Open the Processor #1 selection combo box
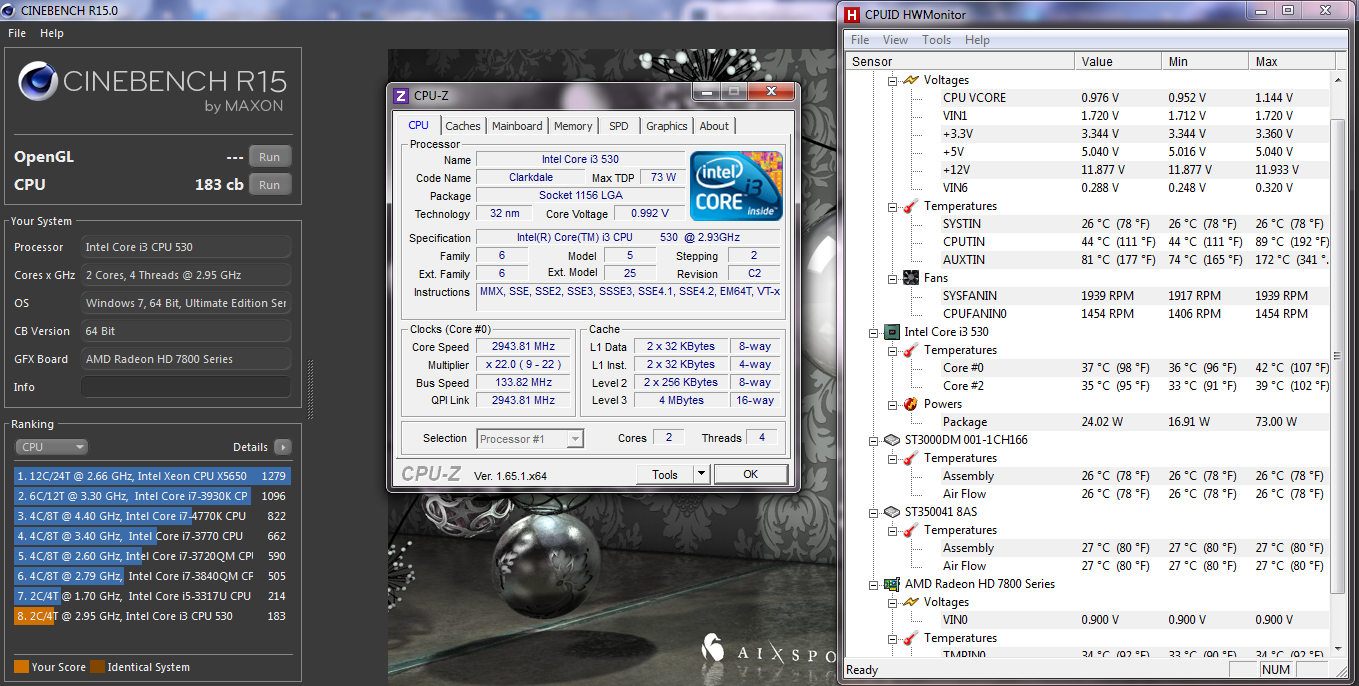This screenshot has width=1359, height=686. pyautogui.click(x=530, y=439)
